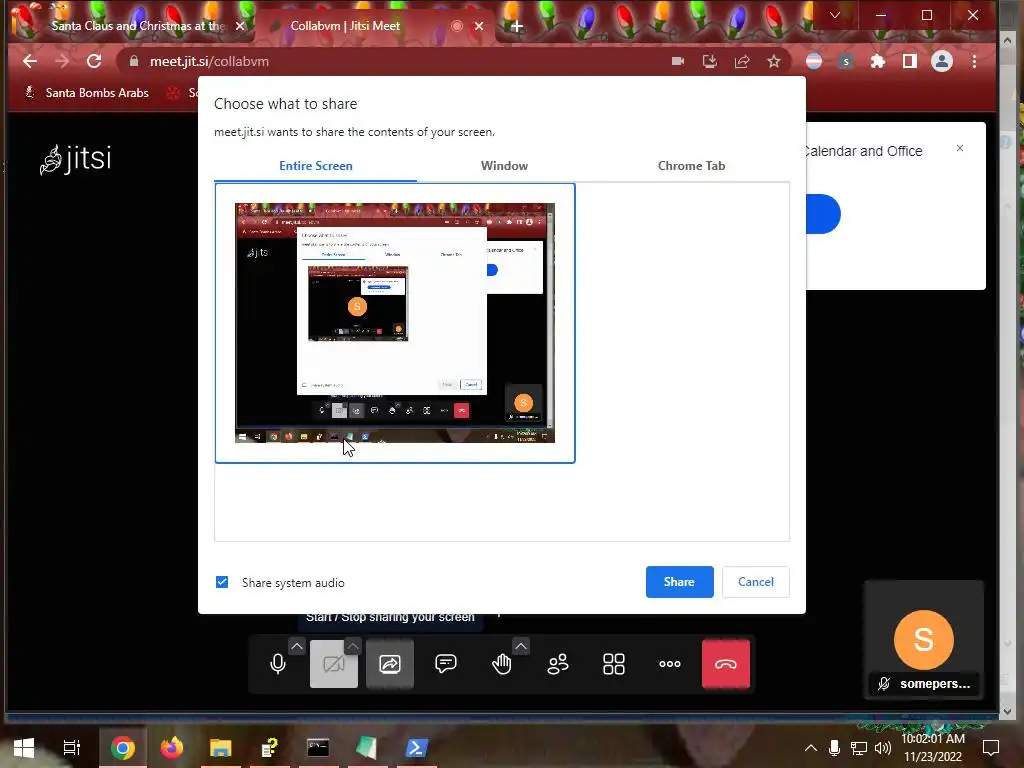Click the somepers... participant thumbnail
The height and width of the screenshot is (768, 1024).
923,640
